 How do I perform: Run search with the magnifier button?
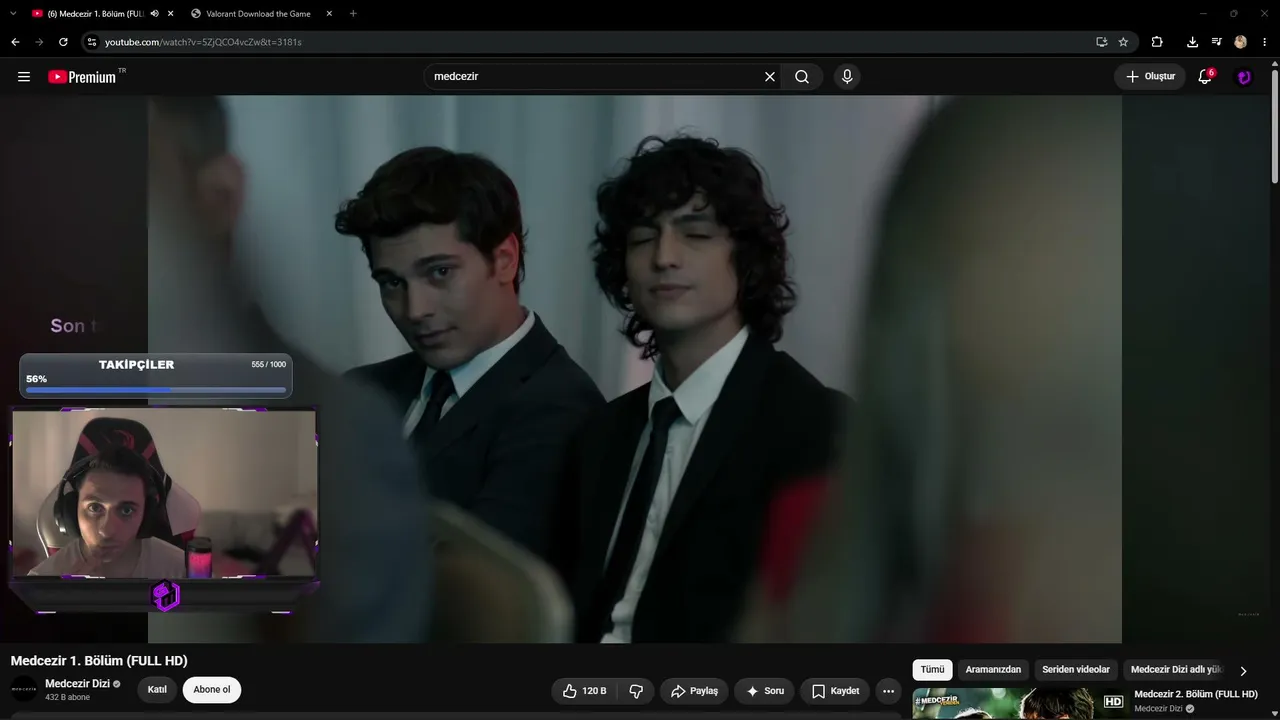coord(802,77)
